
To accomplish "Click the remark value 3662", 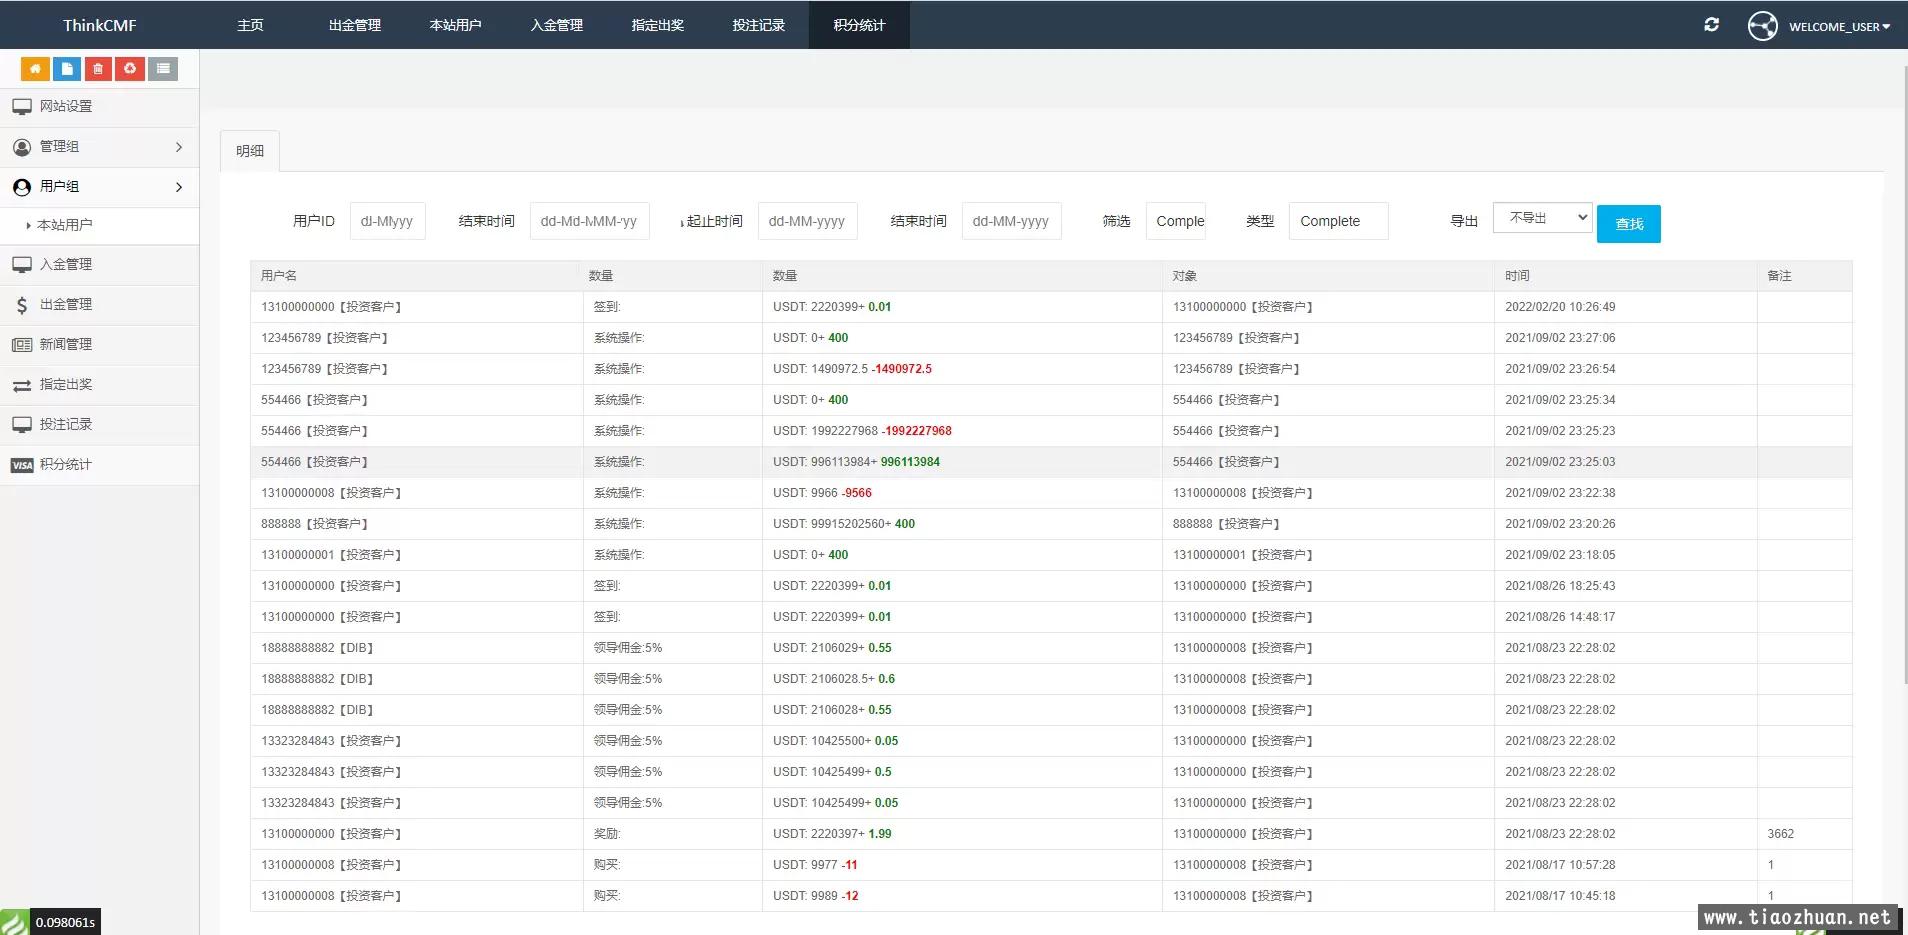I will pyautogui.click(x=1781, y=834).
